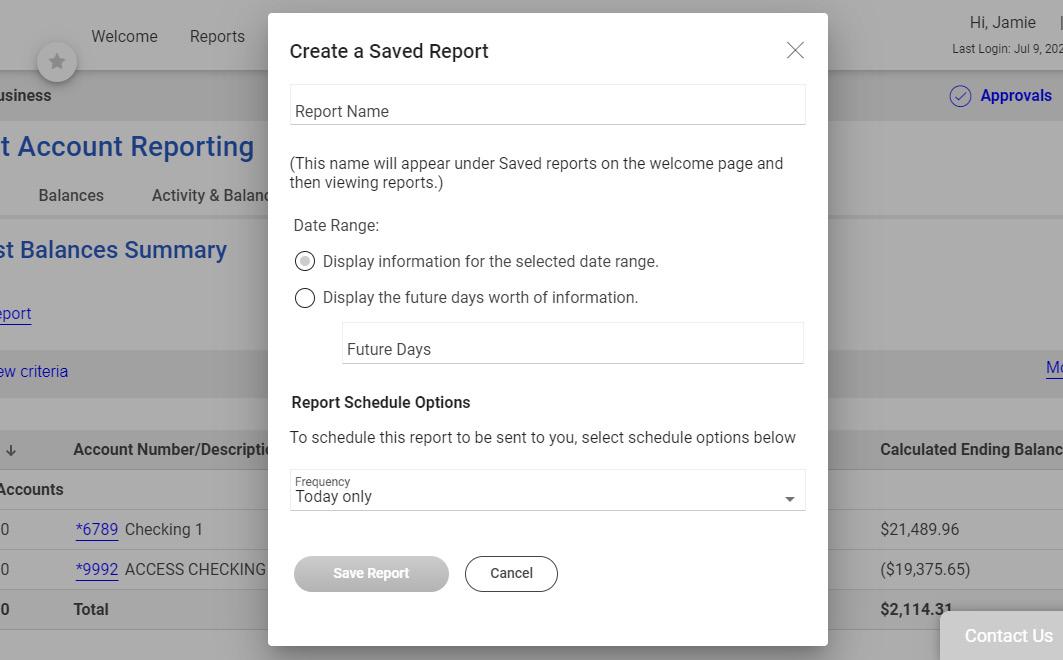Open the Frequency dropdown

pos(540,491)
